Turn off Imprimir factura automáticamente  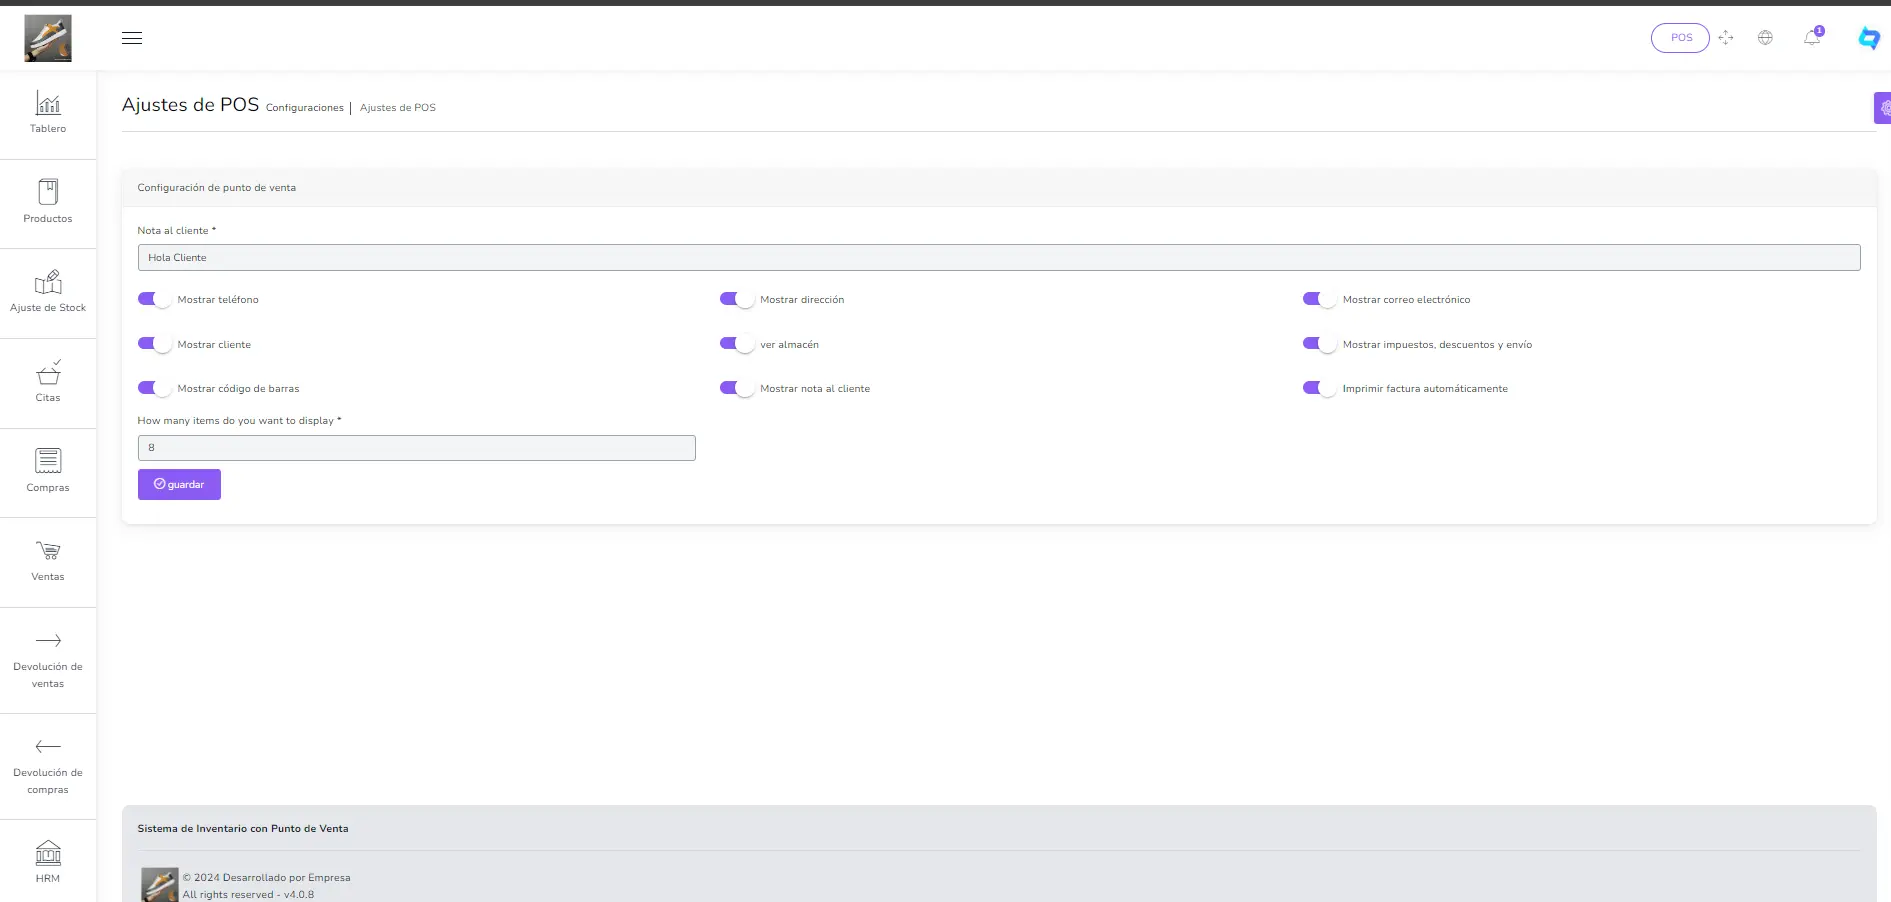pyautogui.click(x=1319, y=388)
